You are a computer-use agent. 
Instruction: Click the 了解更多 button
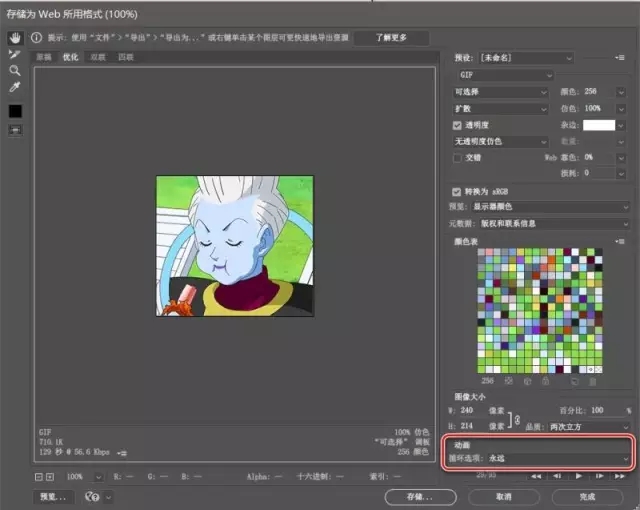pos(391,38)
